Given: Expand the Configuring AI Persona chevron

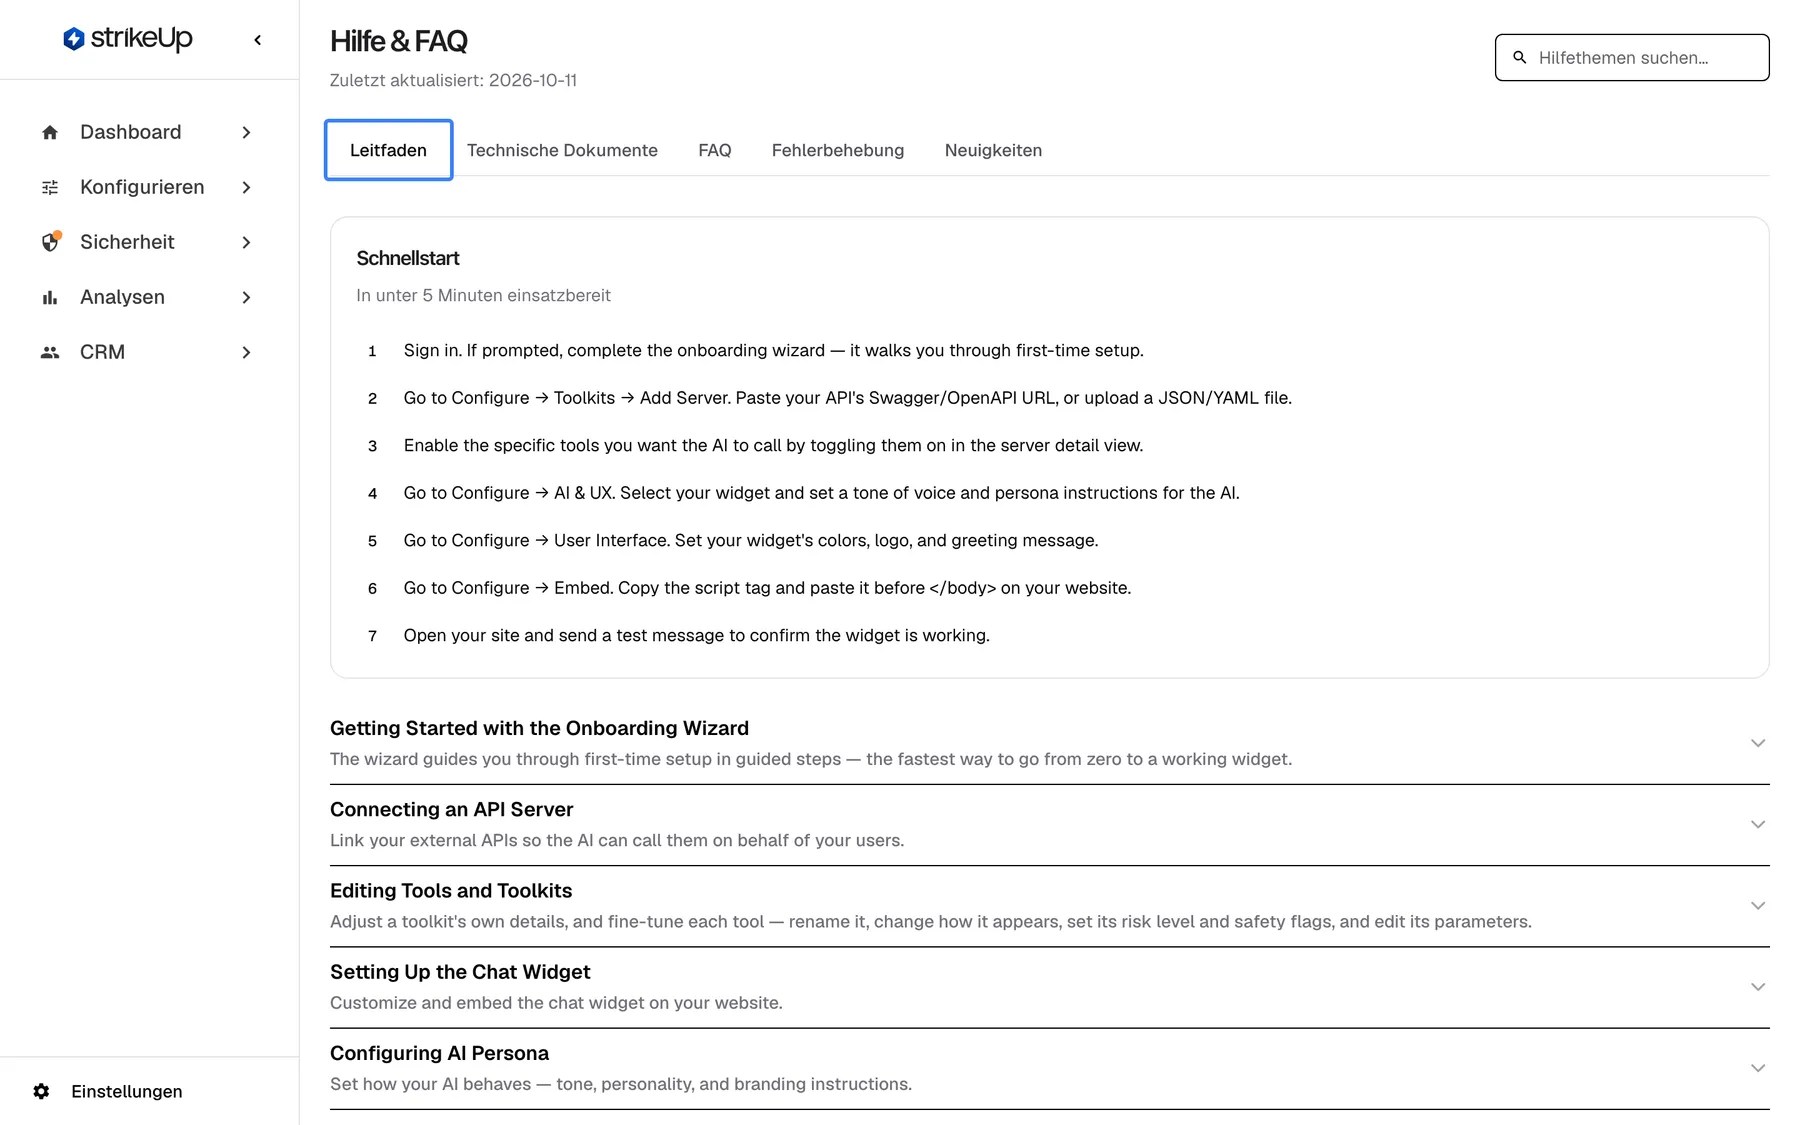Looking at the screenshot, I should coord(1758,1068).
